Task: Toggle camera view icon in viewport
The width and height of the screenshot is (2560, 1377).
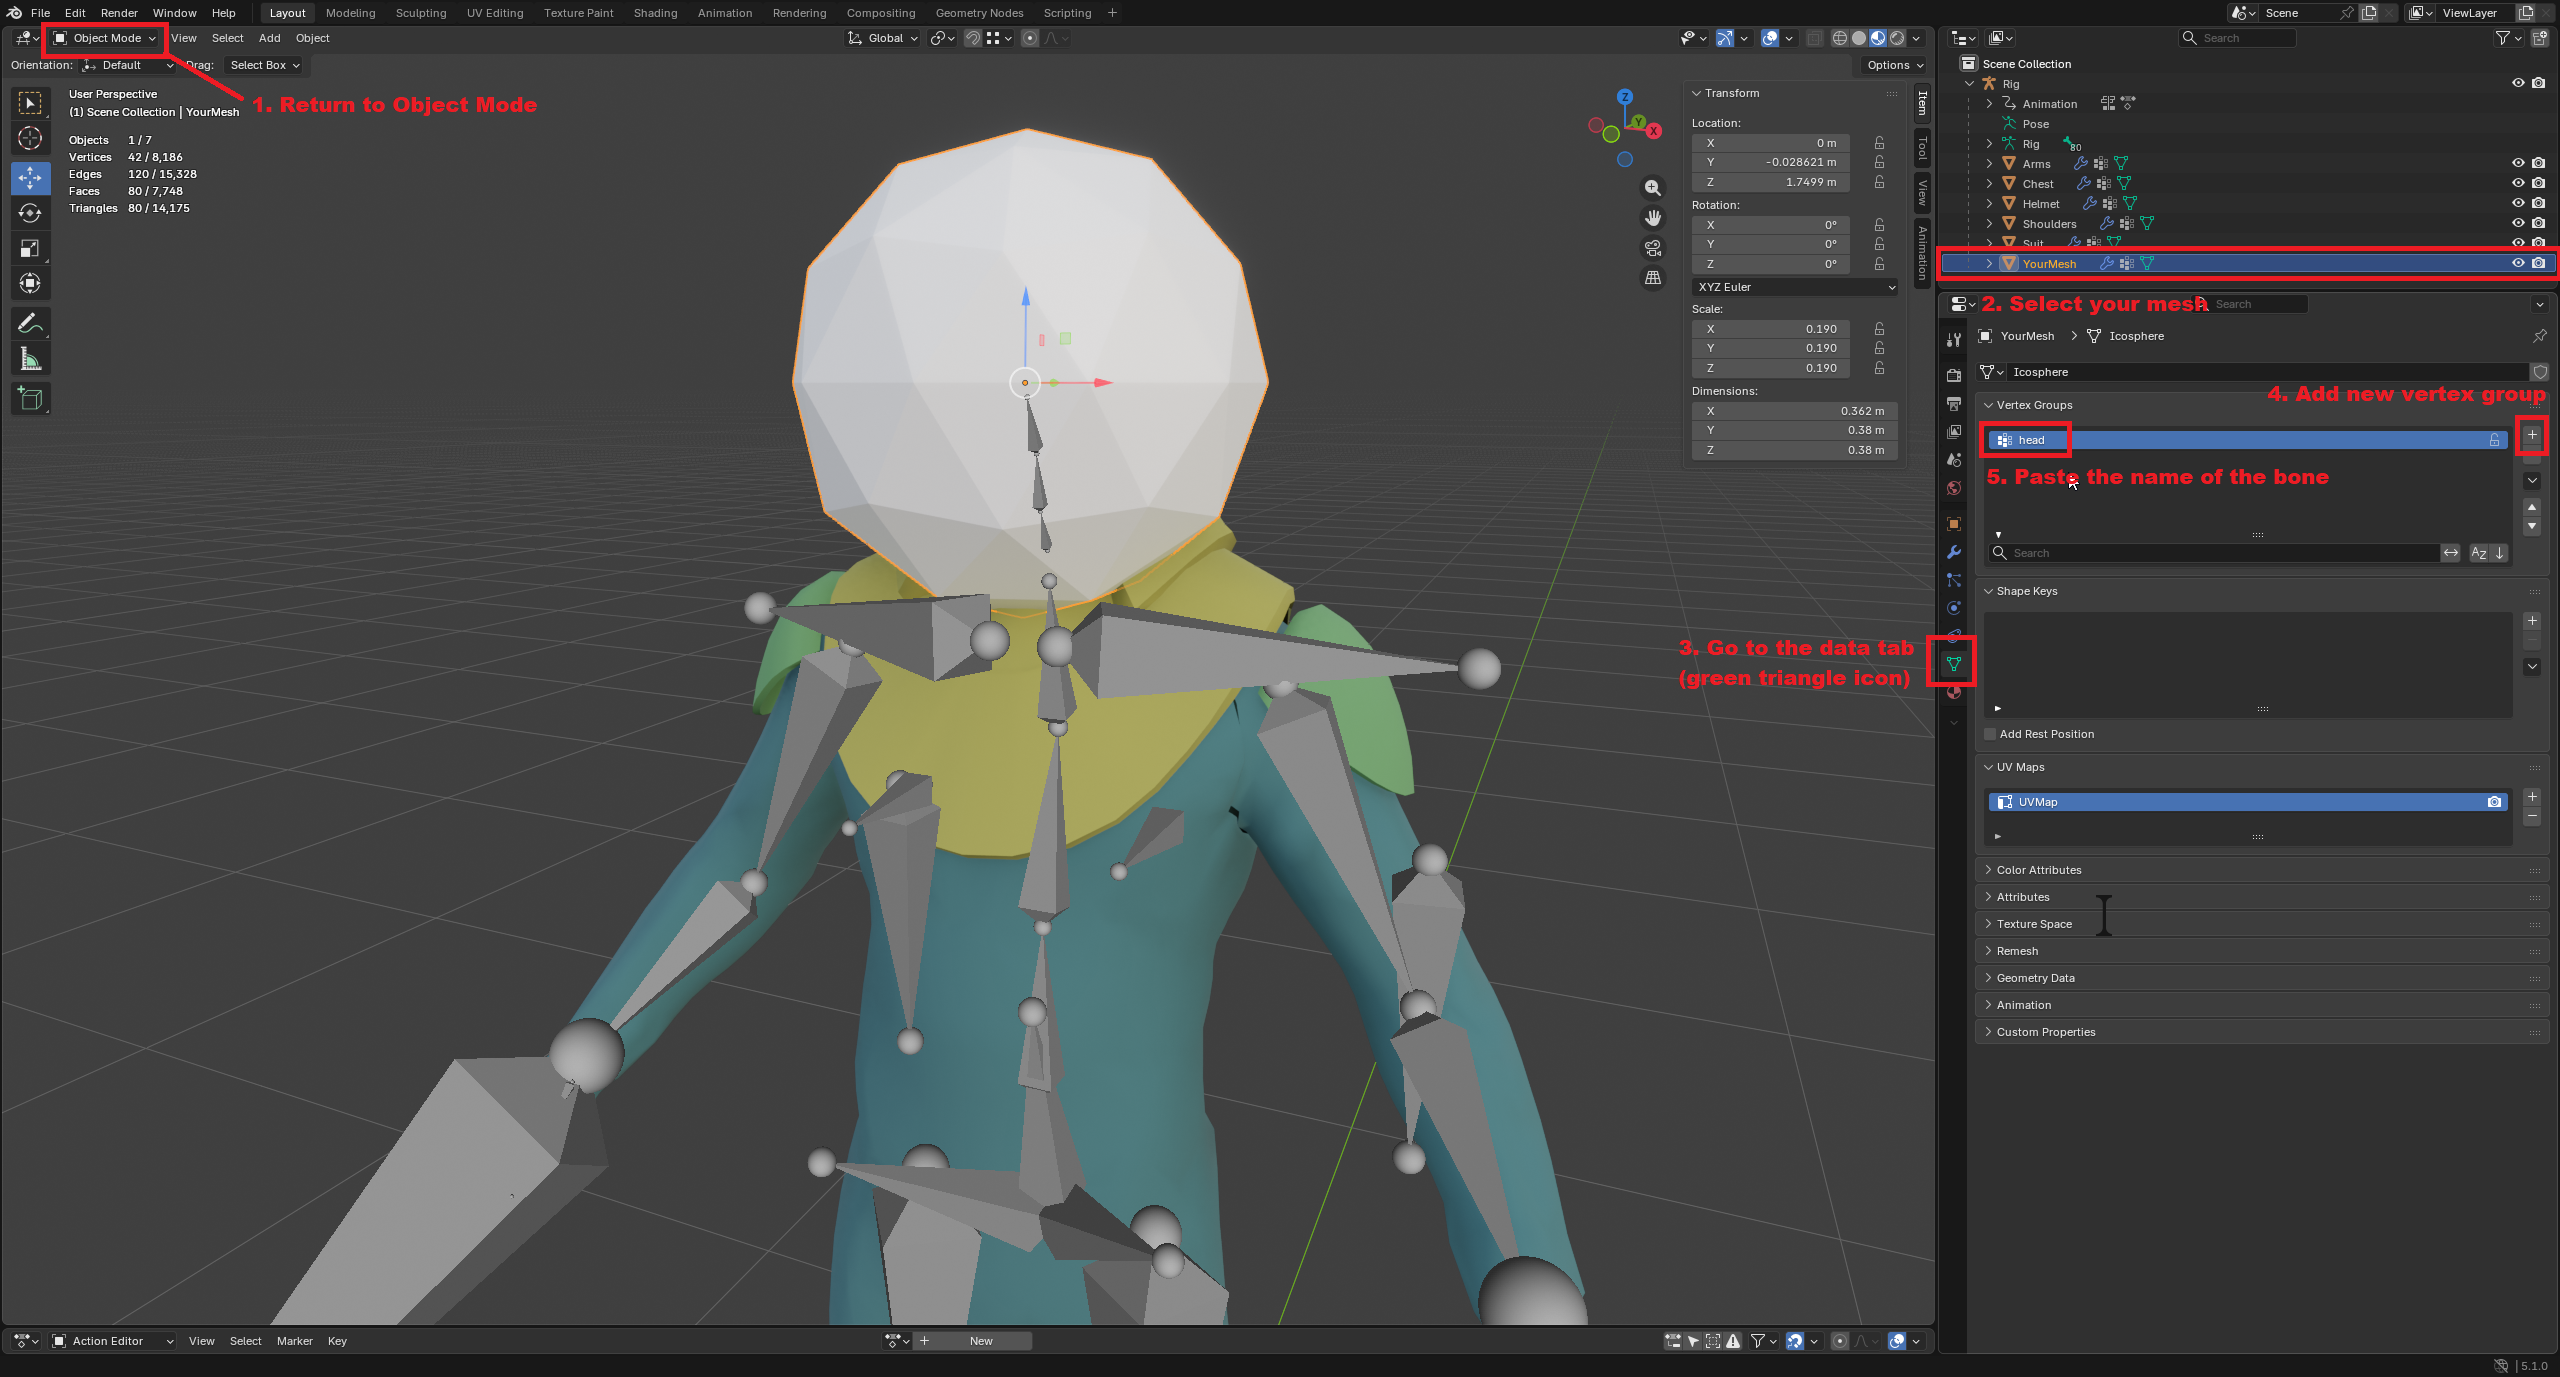Action: tap(1653, 248)
